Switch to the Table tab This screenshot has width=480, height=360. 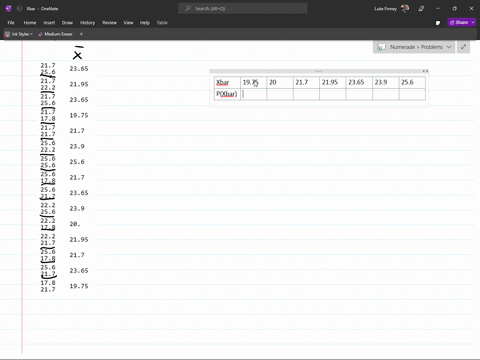click(x=162, y=23)
